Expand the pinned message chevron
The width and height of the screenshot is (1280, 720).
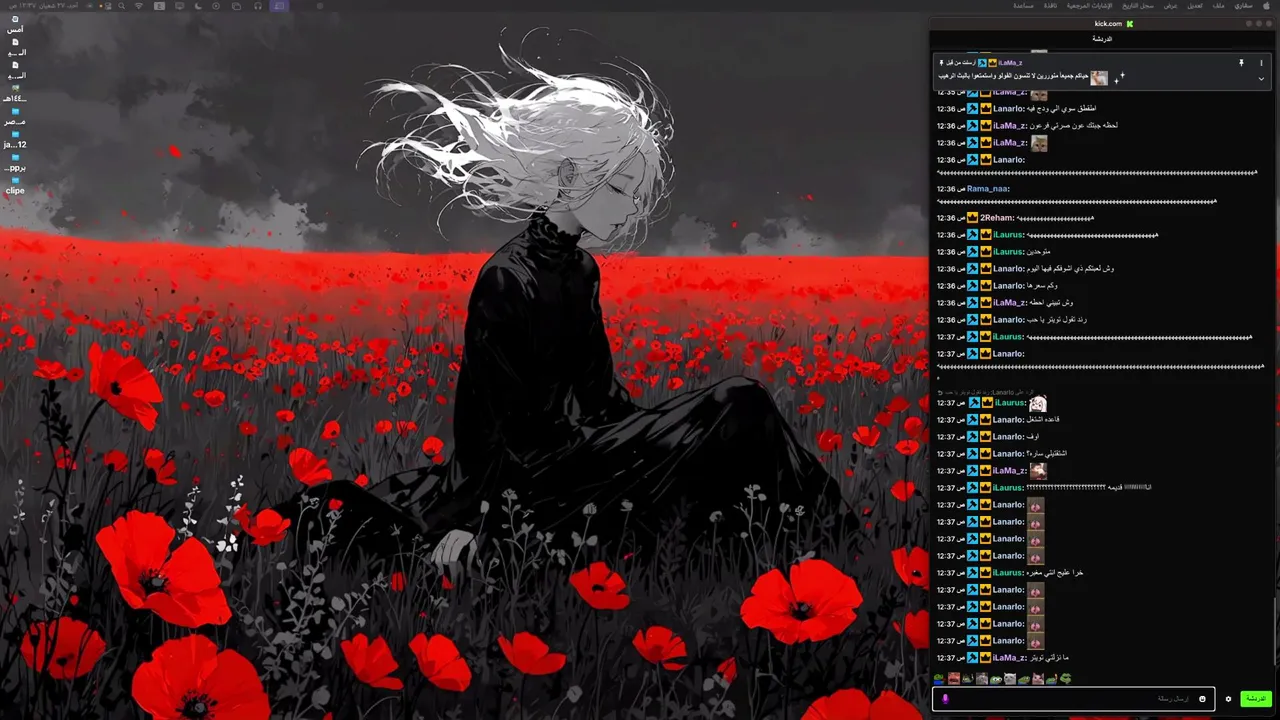pyautogui.click(x=1261, y=79)
